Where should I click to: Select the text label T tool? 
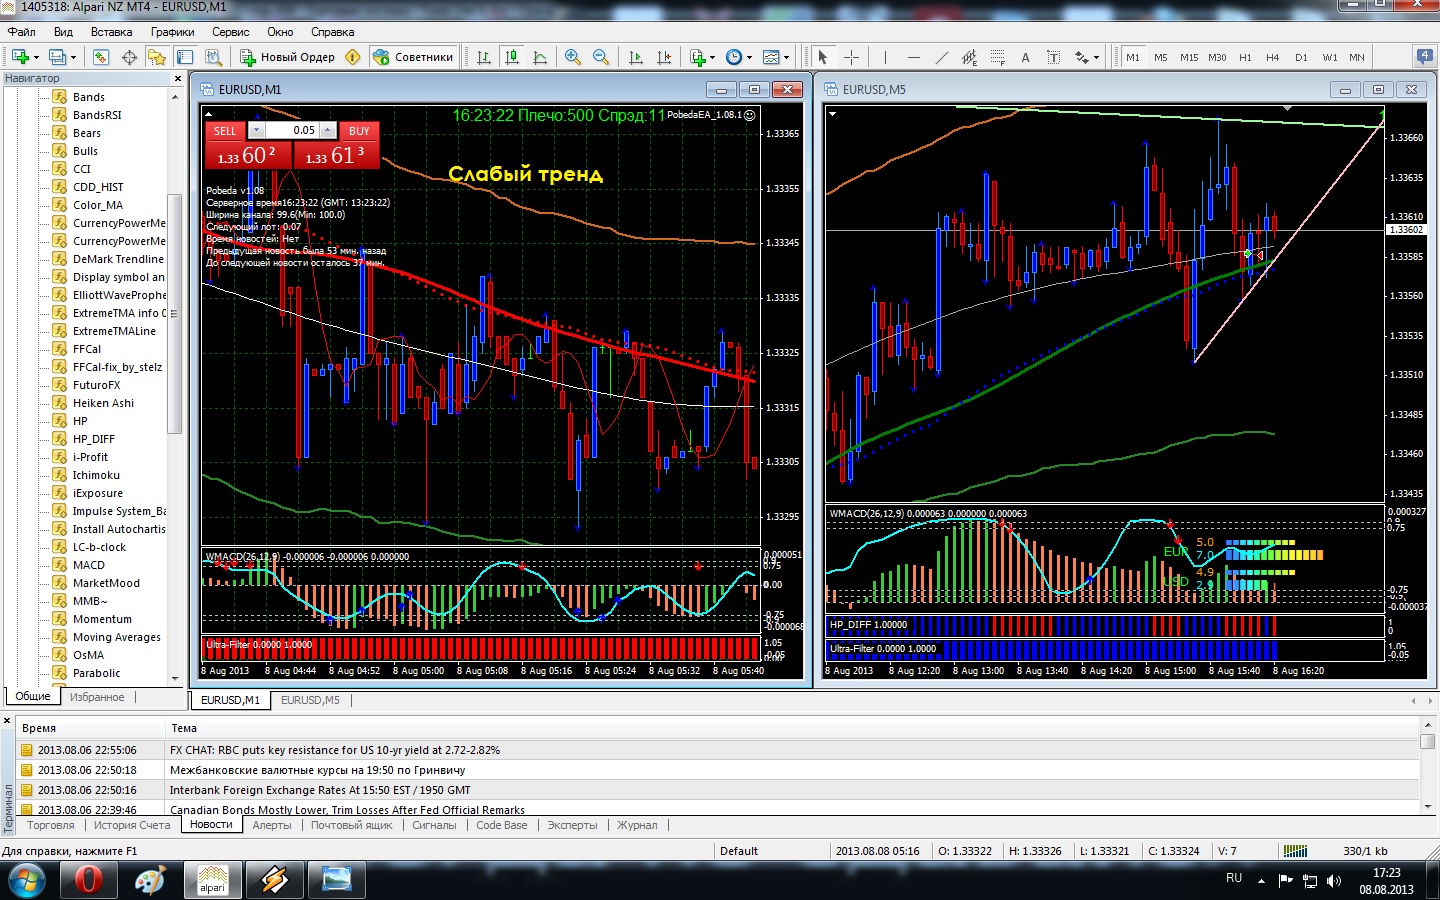tap(1053, 57)
